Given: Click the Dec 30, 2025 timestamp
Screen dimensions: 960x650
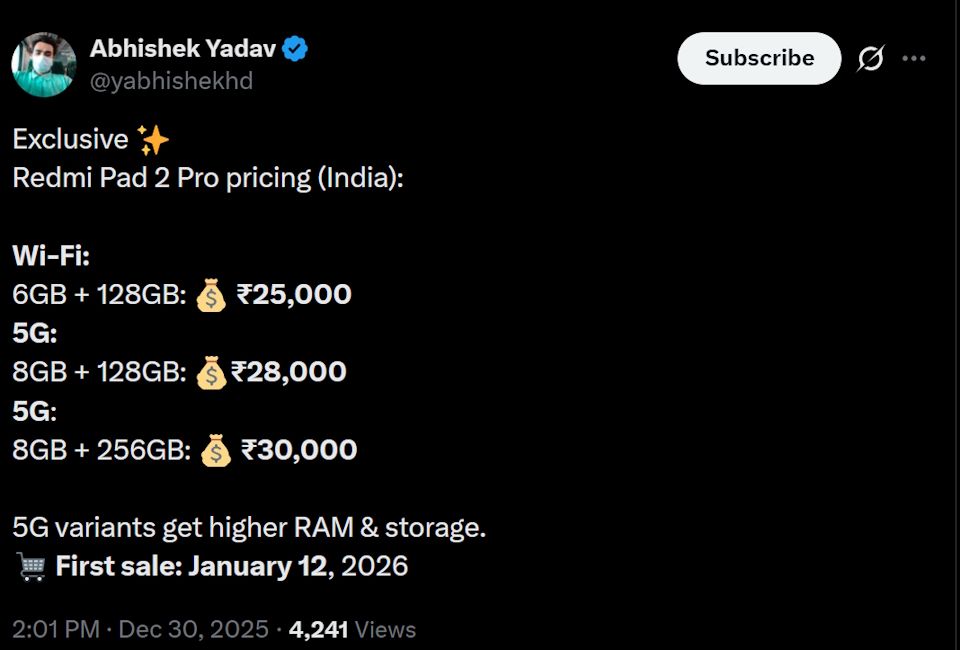Looking at the screenshot, I should pyautogui.click(x=190, y=629).
